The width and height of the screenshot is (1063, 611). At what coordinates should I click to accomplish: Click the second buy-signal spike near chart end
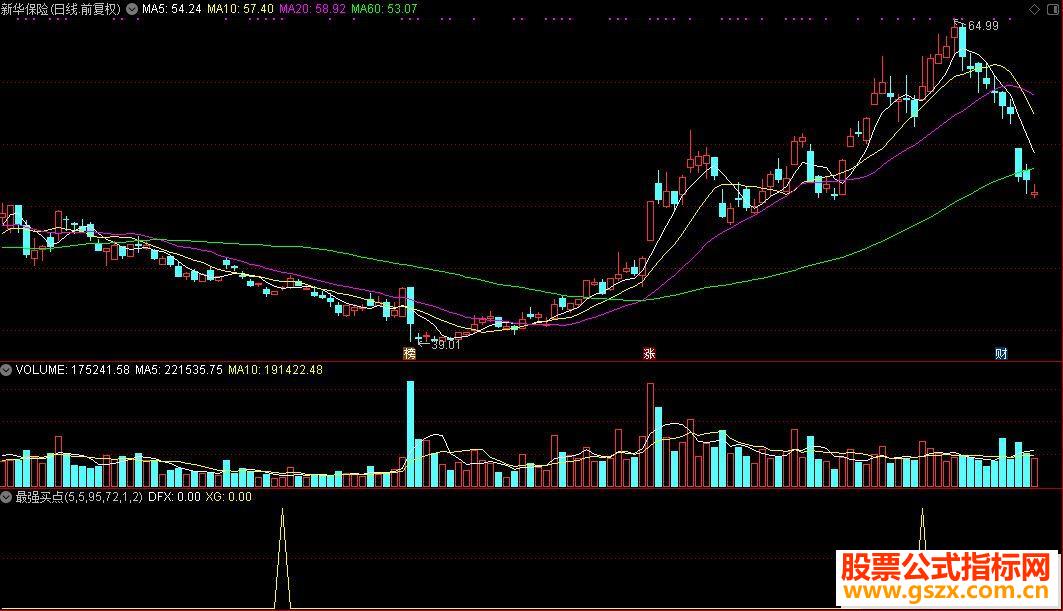[922, 529]
